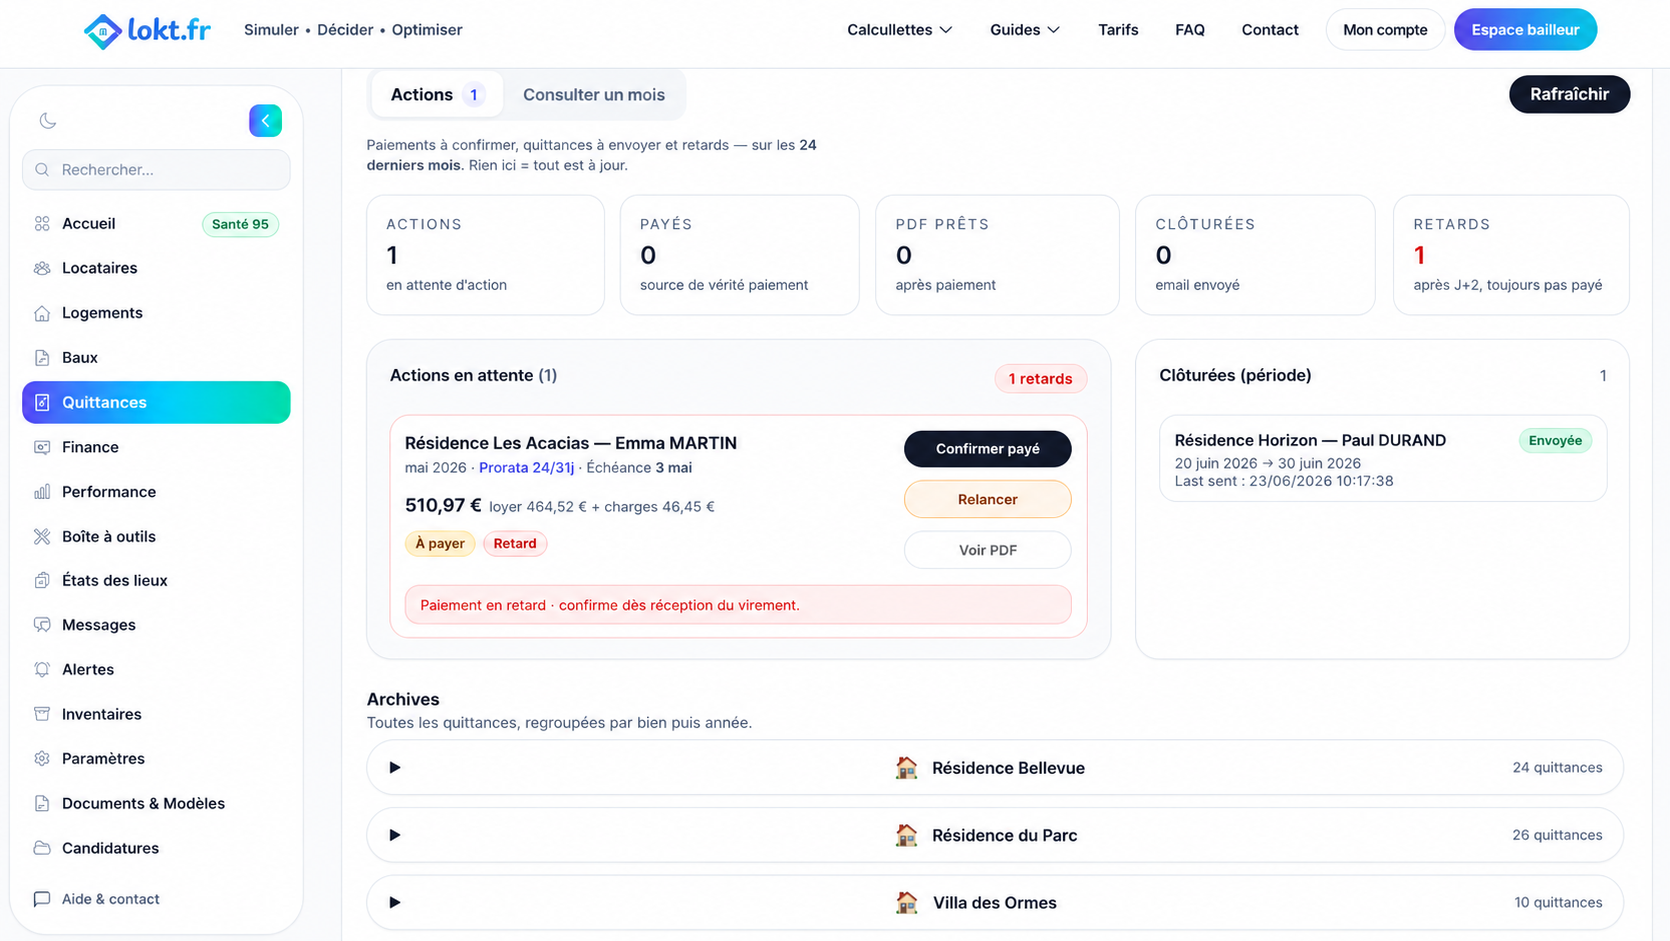Click the Santé 95 badge
Screen dimensions: 1670x941
click(x=240, y=224)
